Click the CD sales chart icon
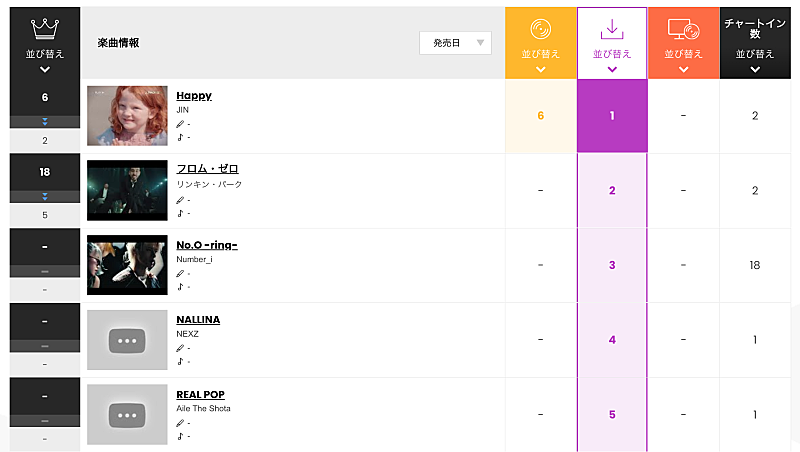Viewport: 800px width, 452px height. point(540,30)
